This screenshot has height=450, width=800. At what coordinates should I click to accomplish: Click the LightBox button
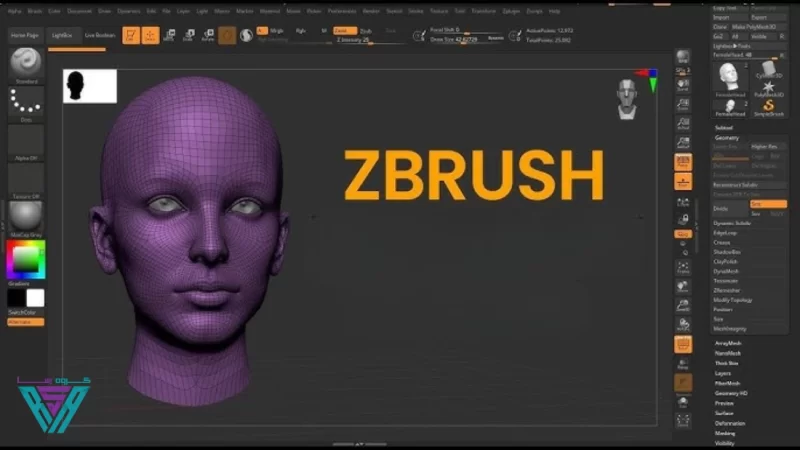62,35
